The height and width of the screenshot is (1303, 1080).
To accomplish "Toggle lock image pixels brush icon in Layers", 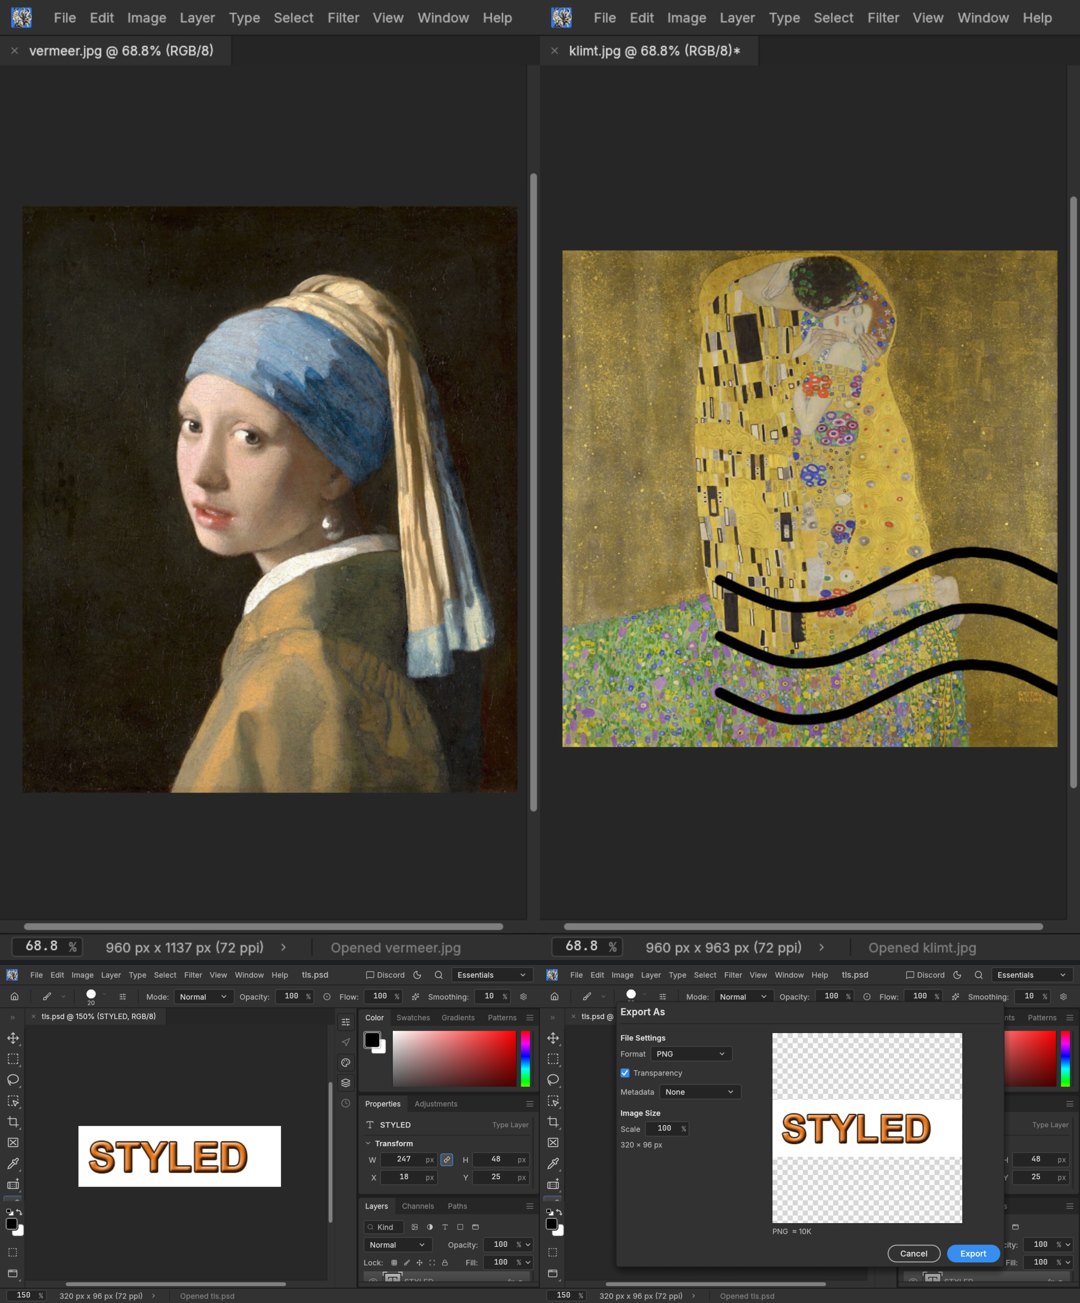I will pyautogui.click(x=406, y=1263).
